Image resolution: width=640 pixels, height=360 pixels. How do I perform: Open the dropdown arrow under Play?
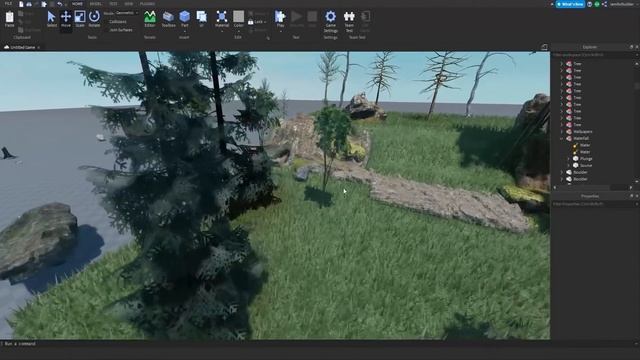280,31
